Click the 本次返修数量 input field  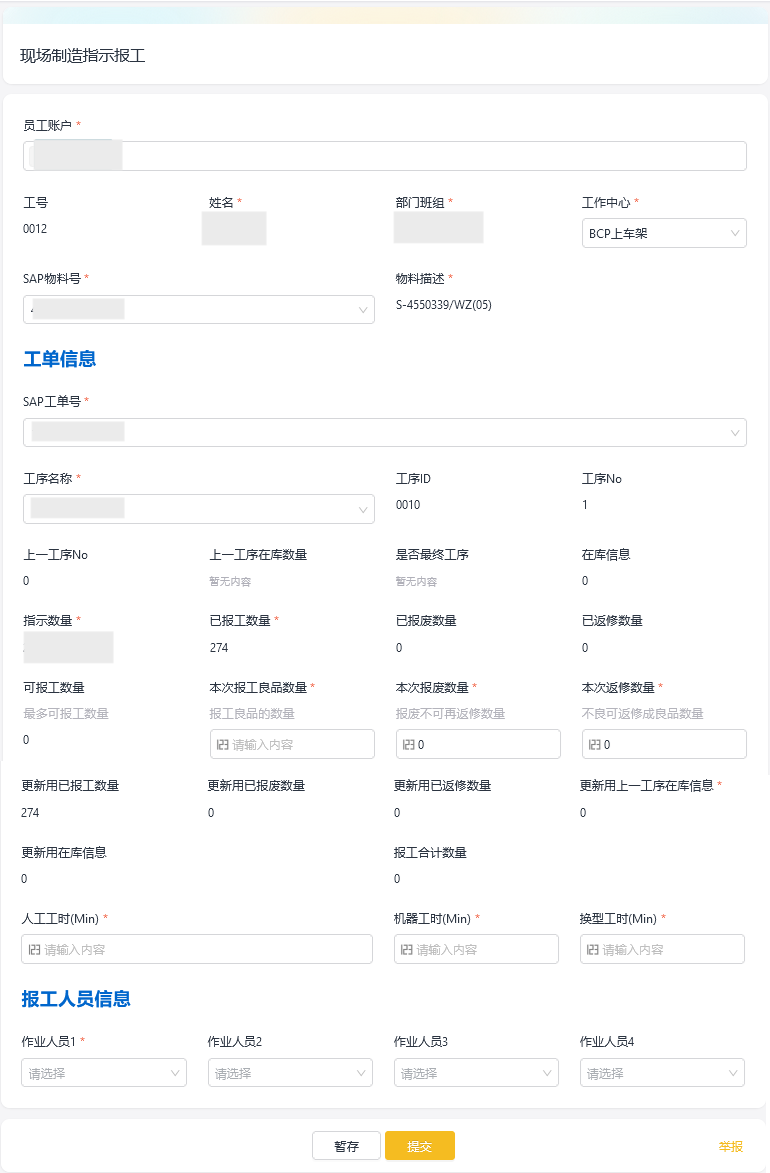click(x=664, y=744)
